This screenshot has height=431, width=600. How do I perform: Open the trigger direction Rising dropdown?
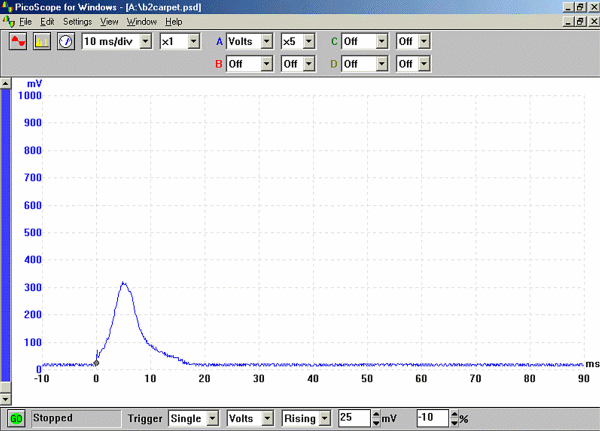click(x=326, y=417)
